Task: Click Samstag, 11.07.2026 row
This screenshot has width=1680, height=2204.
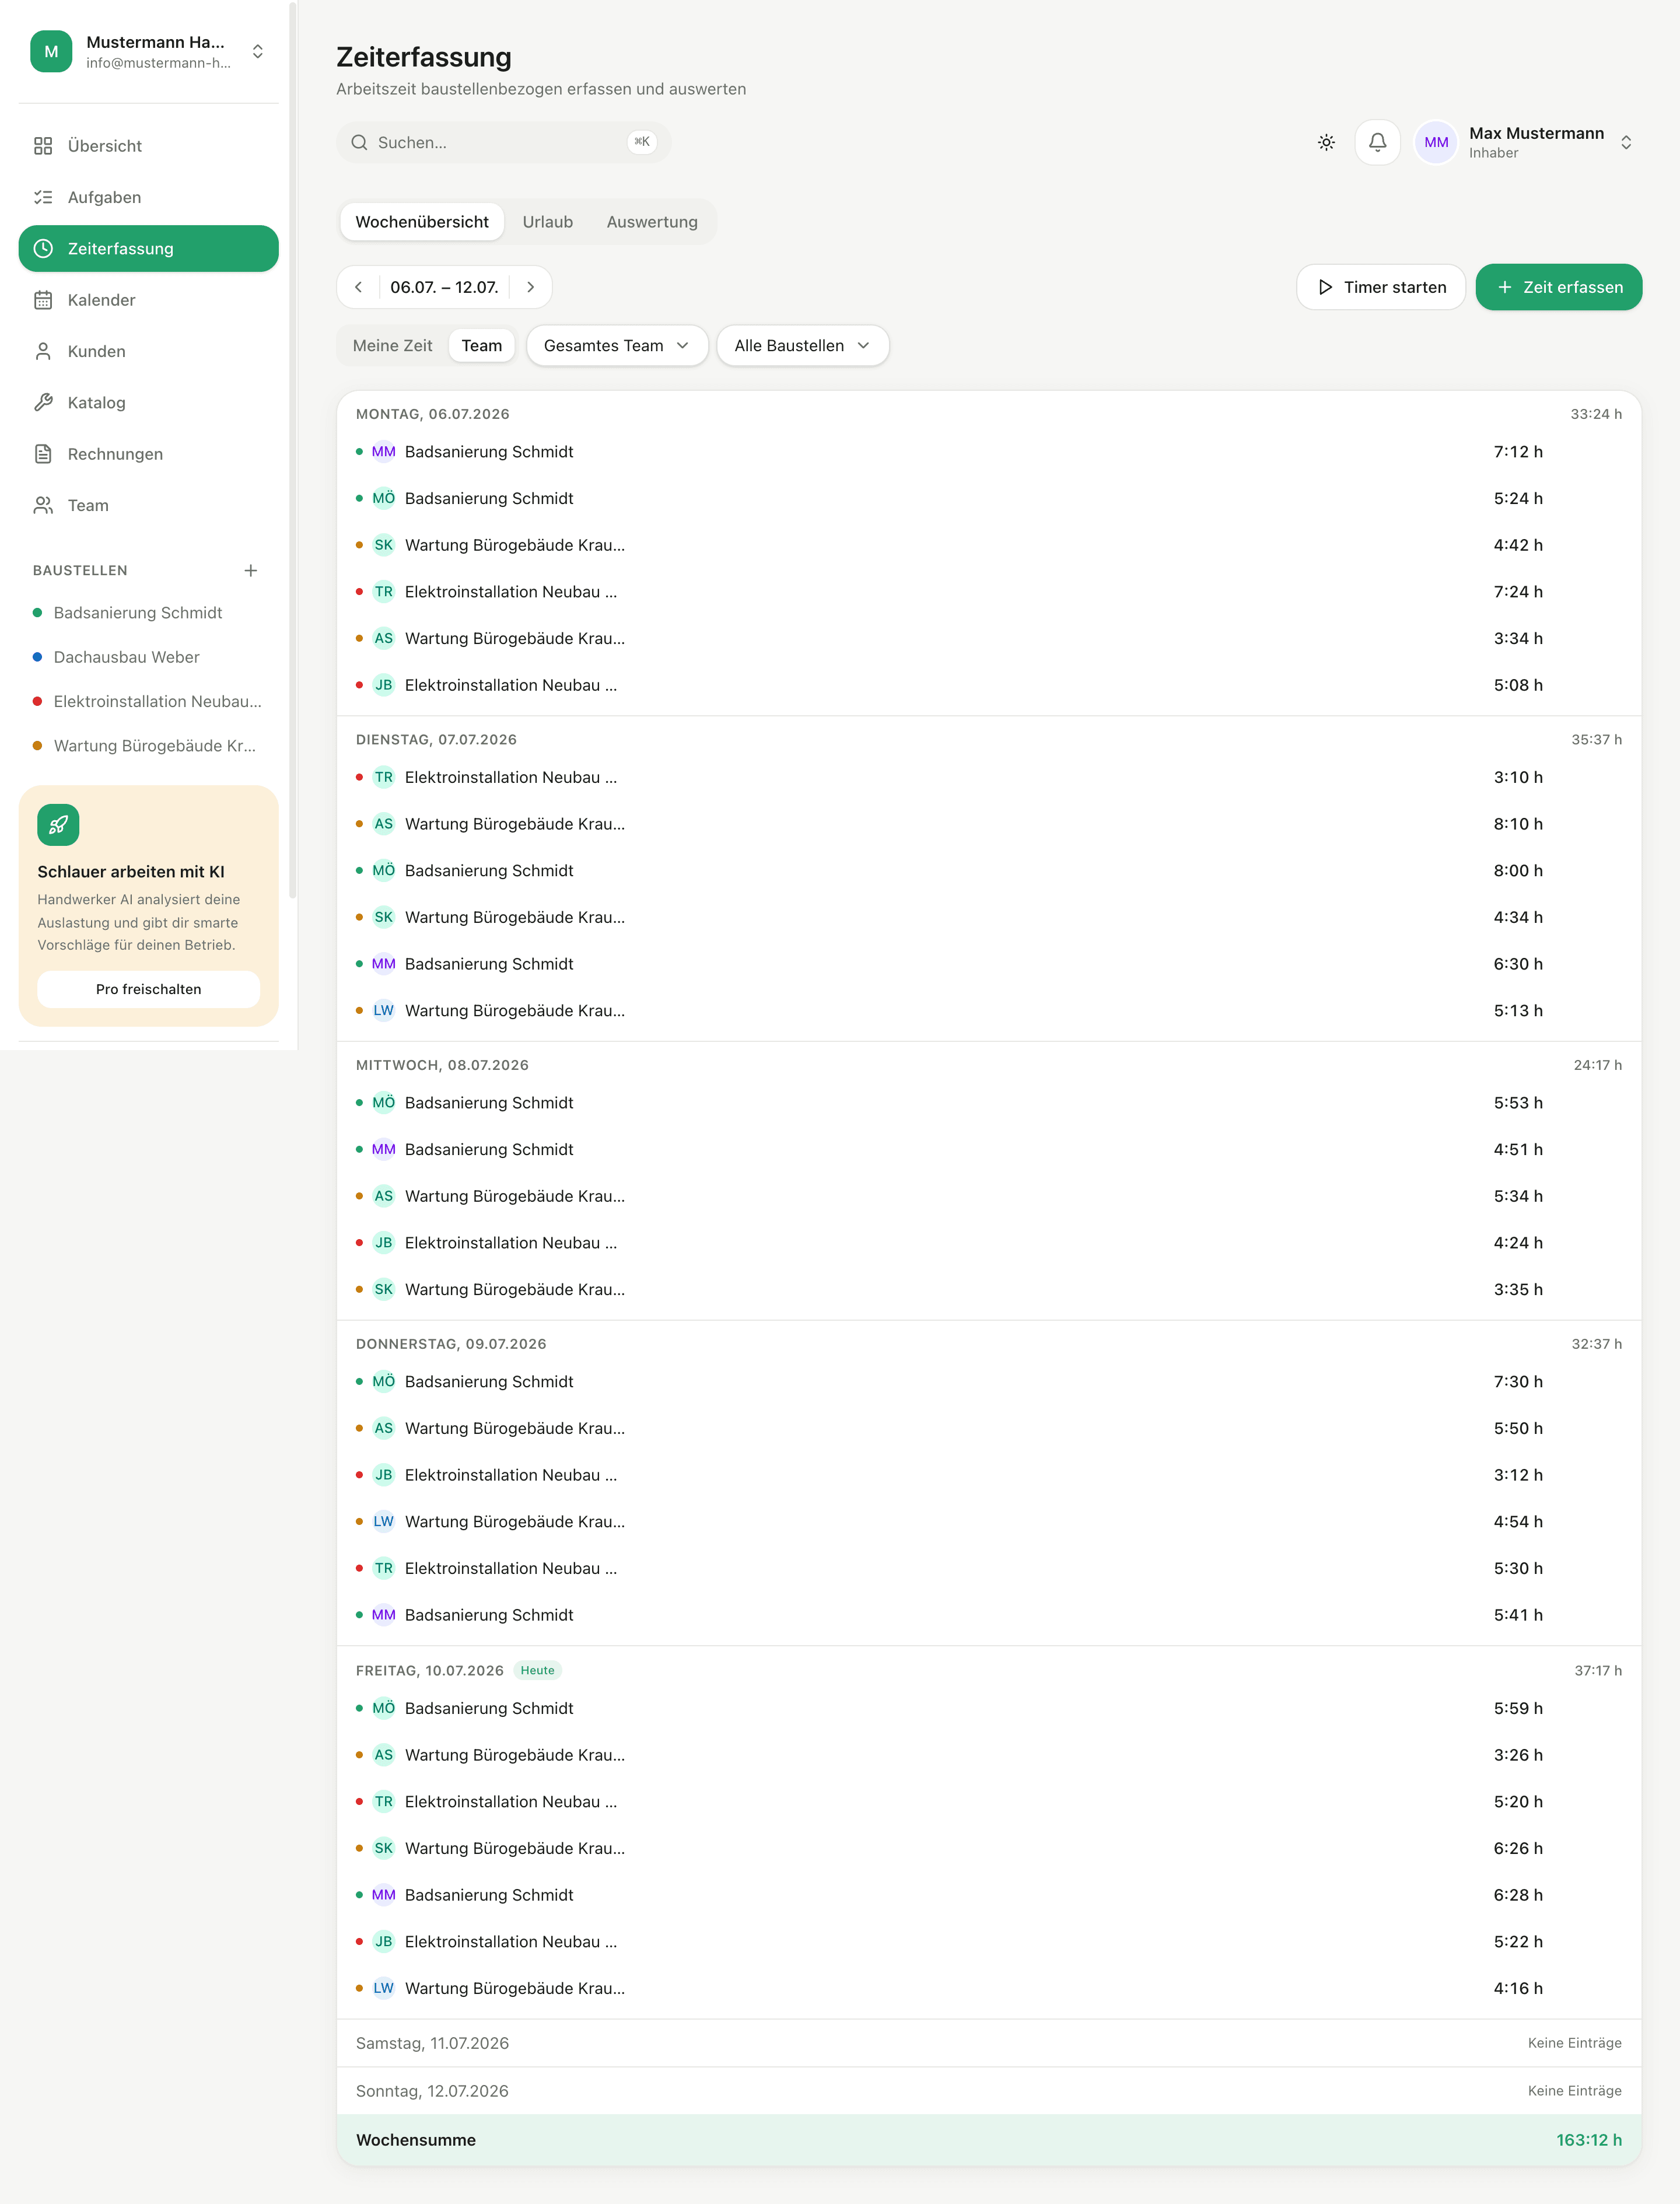Action: pos(989,2043)
